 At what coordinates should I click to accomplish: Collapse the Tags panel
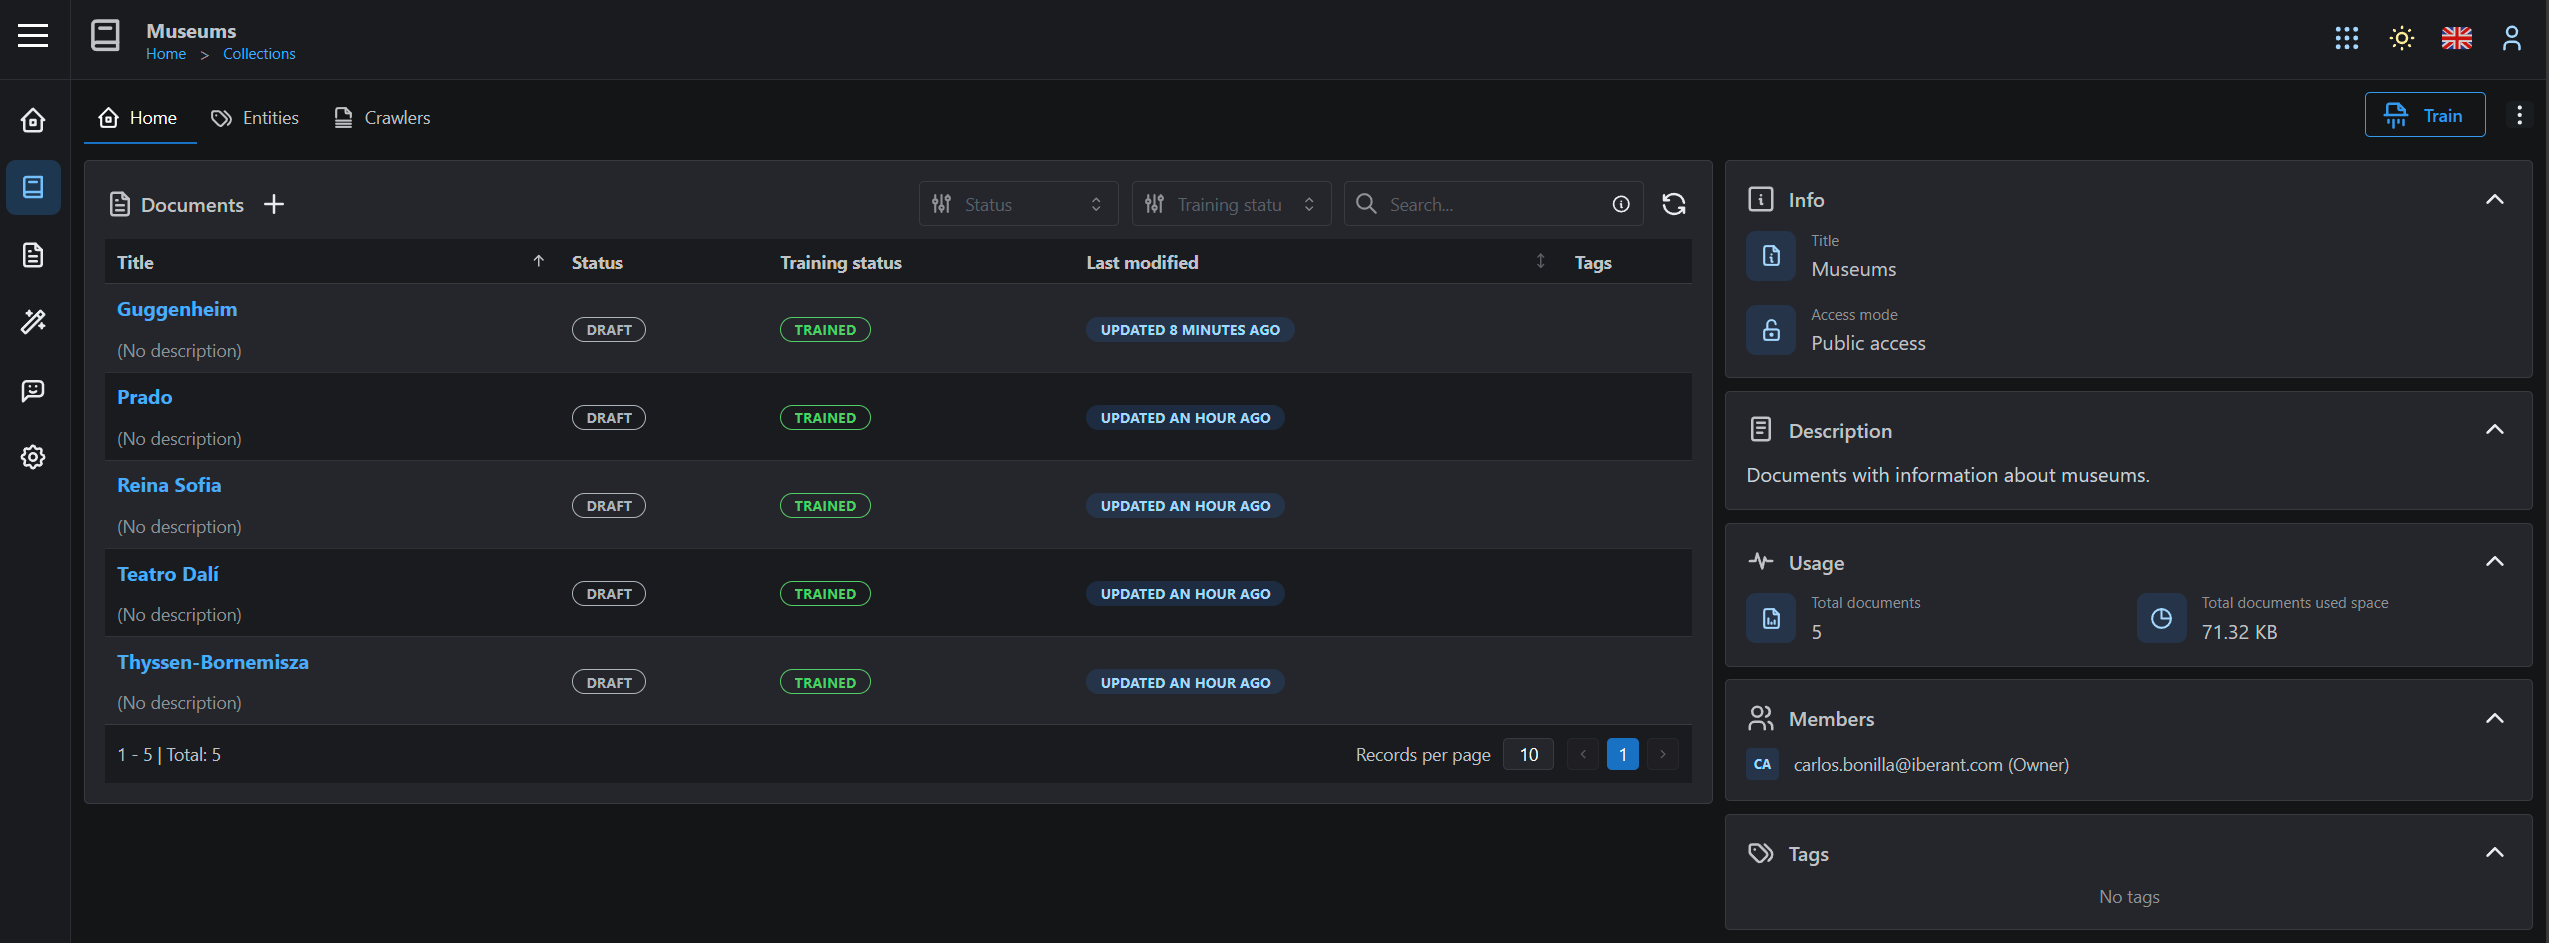[2494, 852]
